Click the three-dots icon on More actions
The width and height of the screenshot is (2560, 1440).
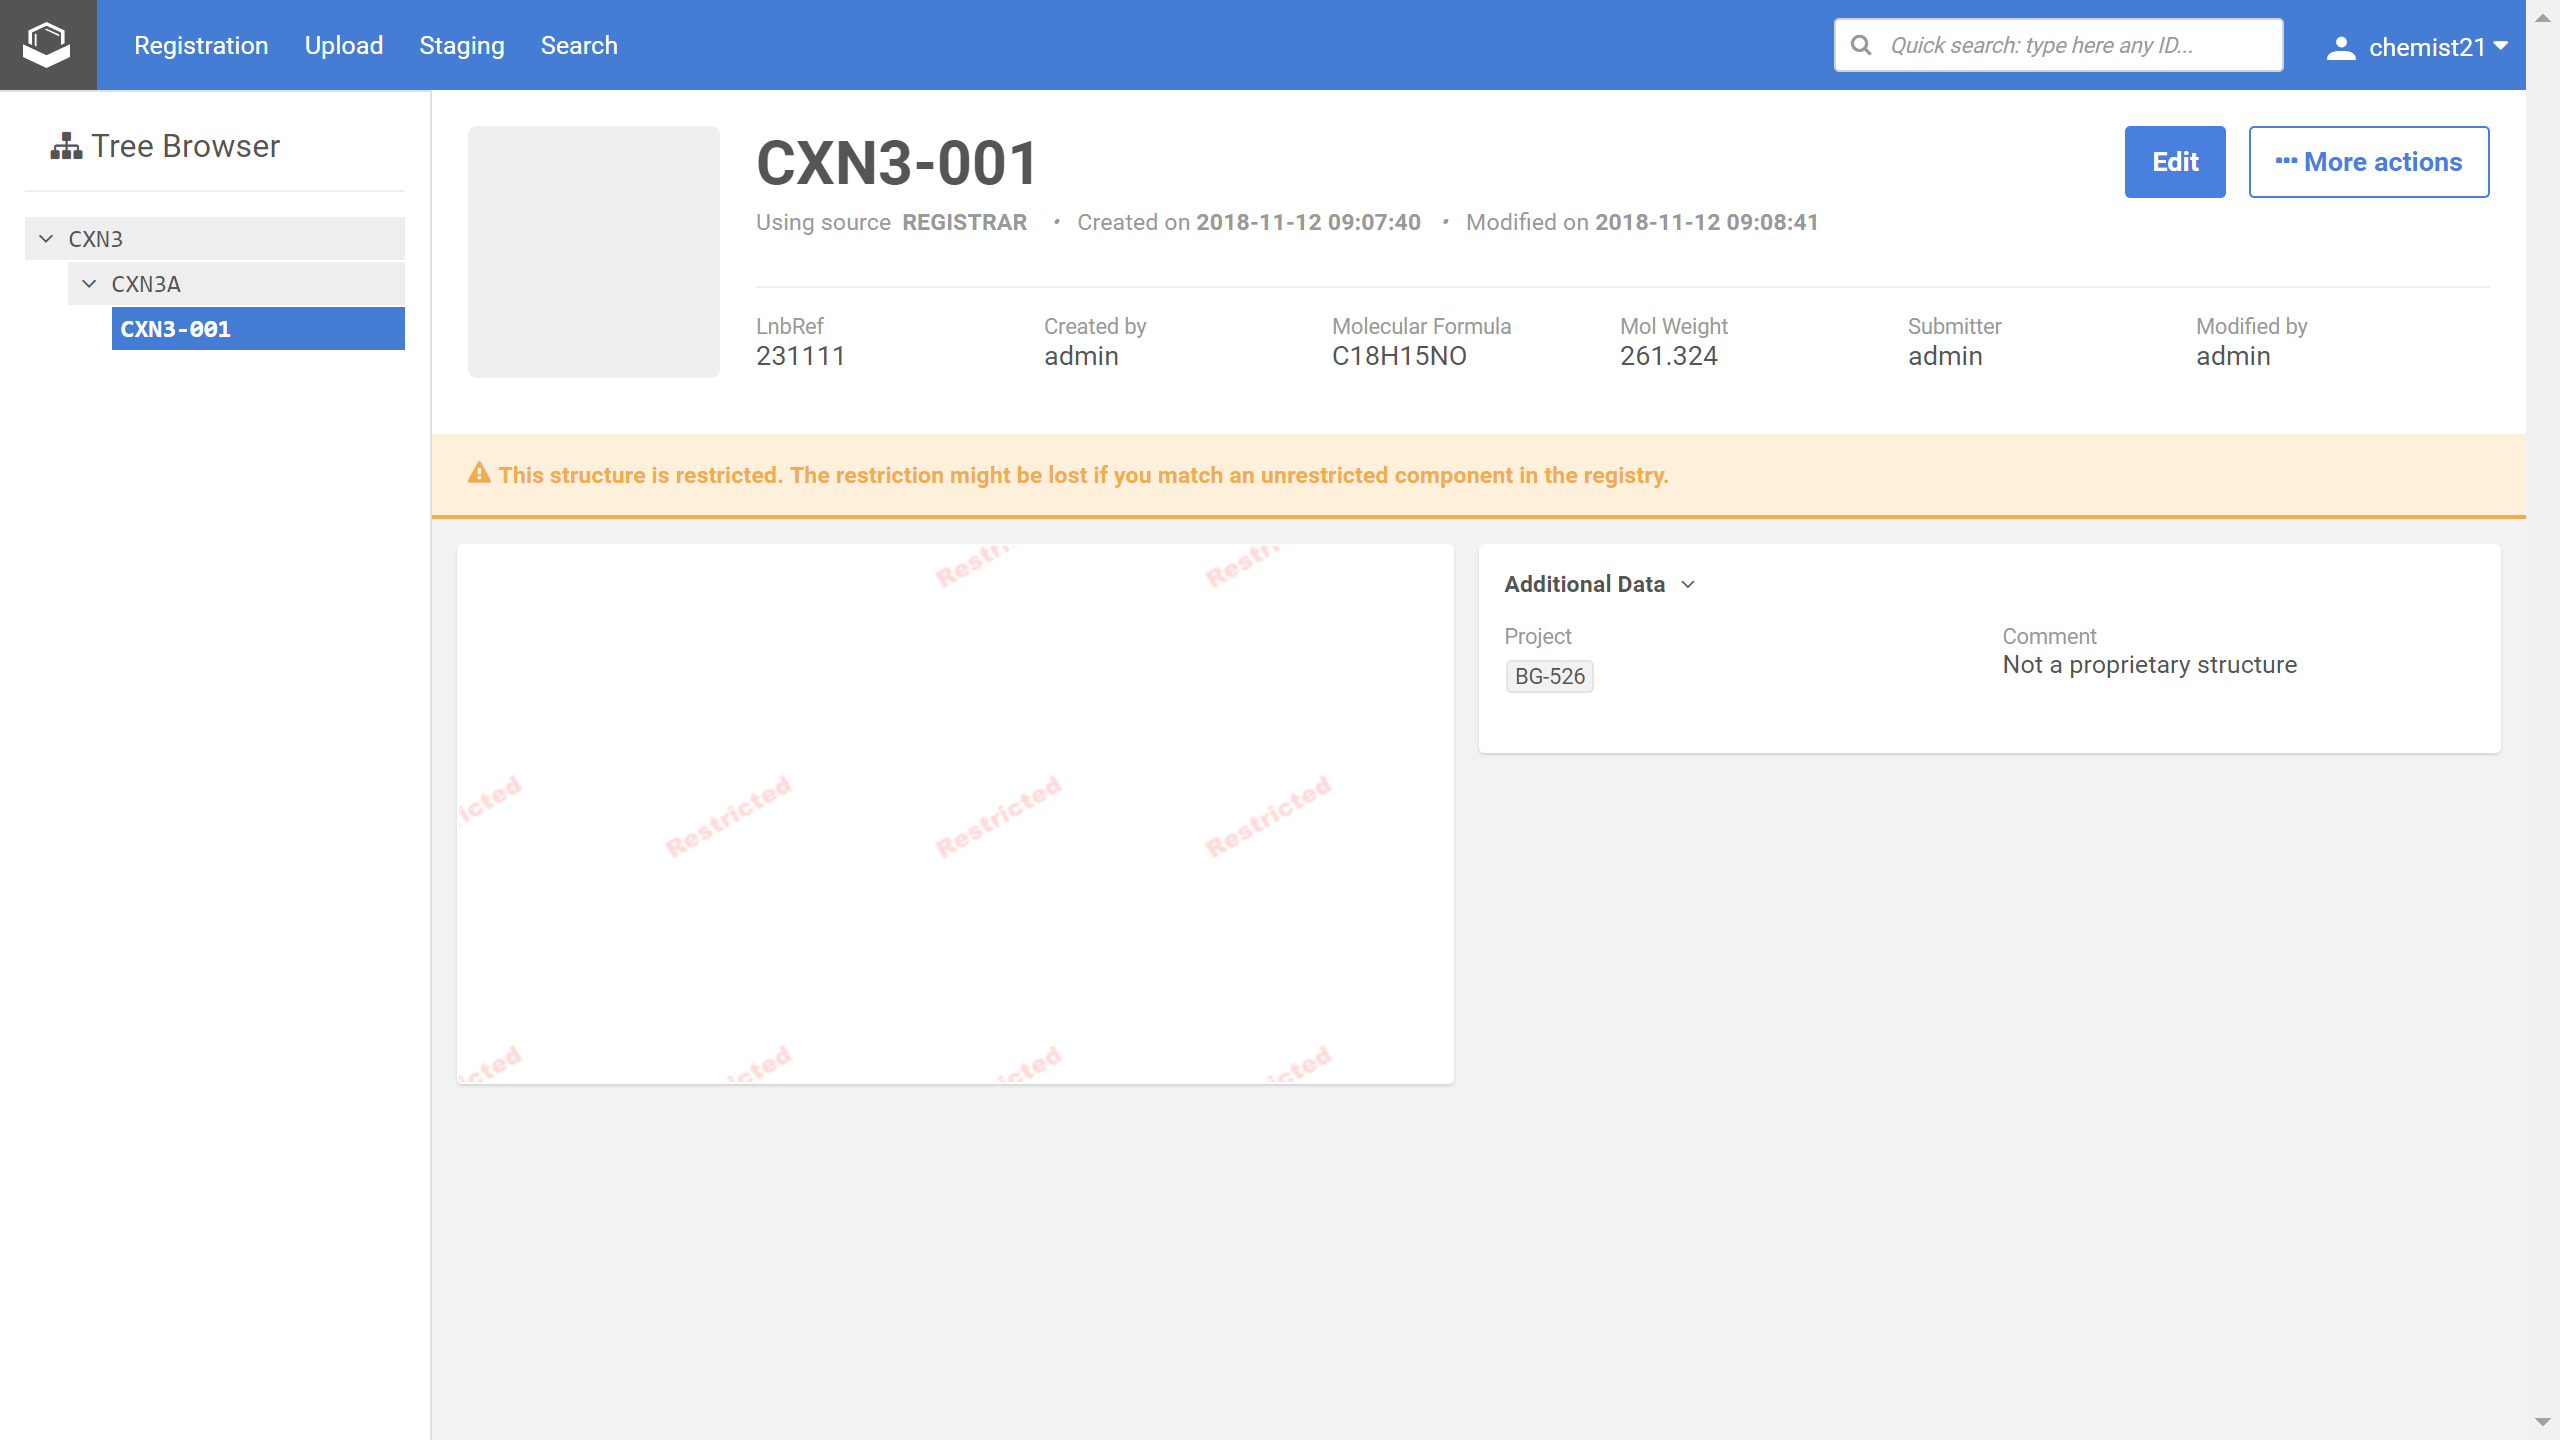[x=2286, y=161]
